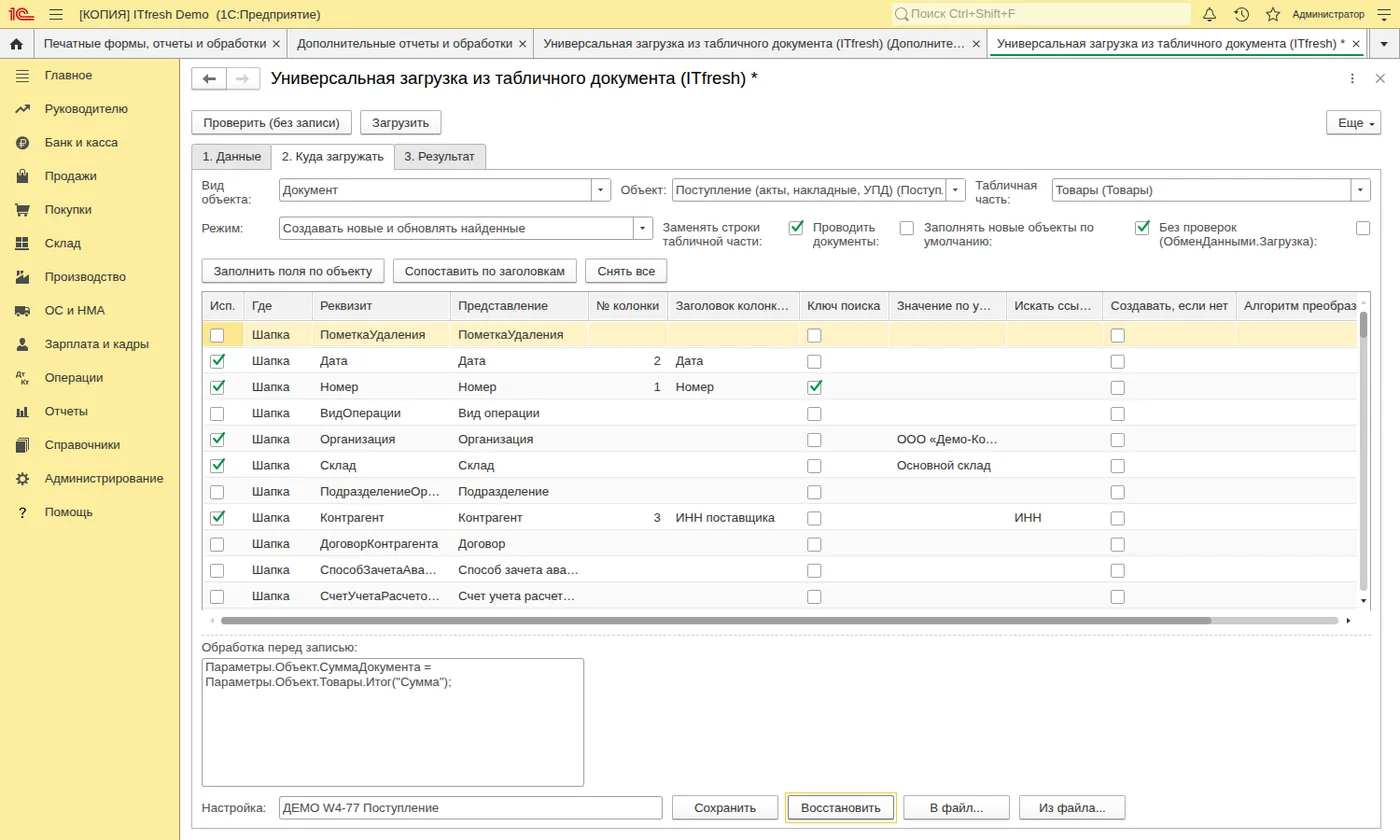Expand the Объект dropdown arrow
Screen dimensions: 1400x840
(x=956, y=190)
